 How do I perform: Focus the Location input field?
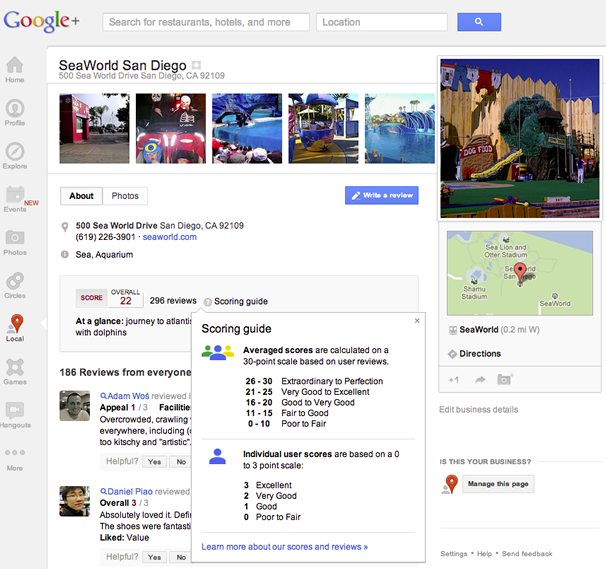[x=382, y=22]
